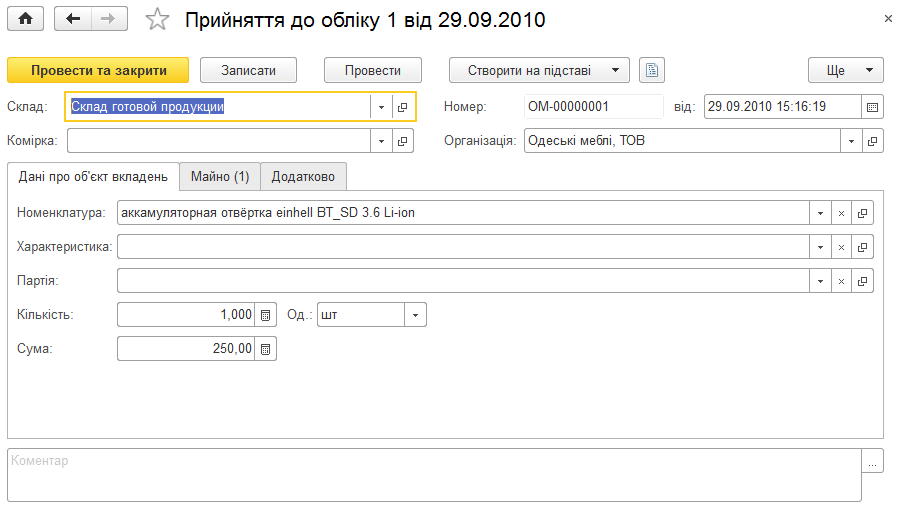Click Провести та закрити button
This screenshot has height=508, width=897.
[x=98, y=70]
